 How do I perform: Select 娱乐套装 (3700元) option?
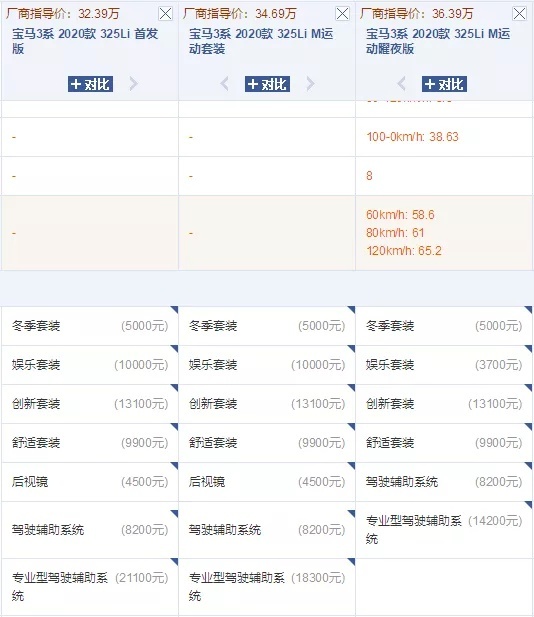pyautogui.click(x=444, y=365)
